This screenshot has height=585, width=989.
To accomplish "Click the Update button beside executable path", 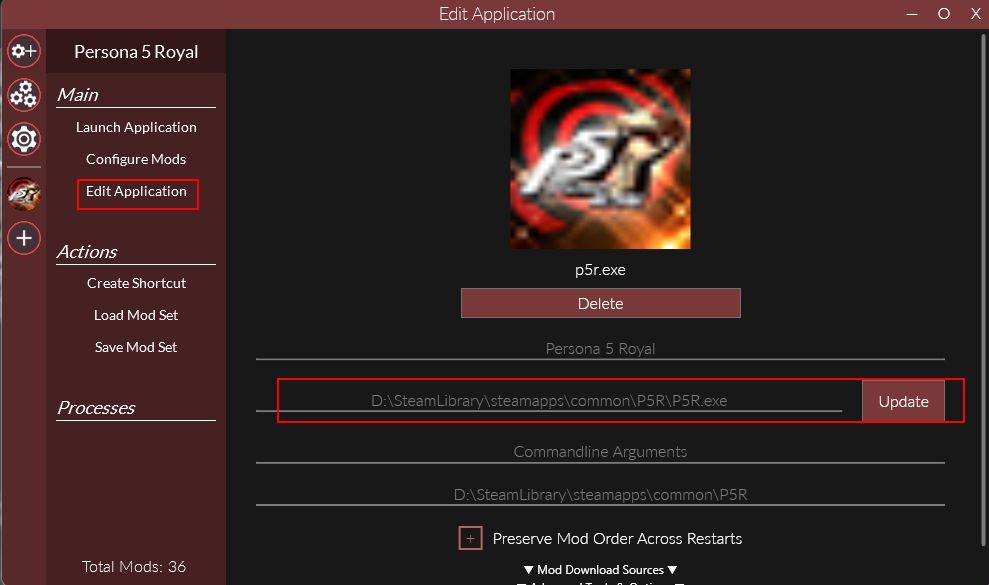I will [903, 401].
